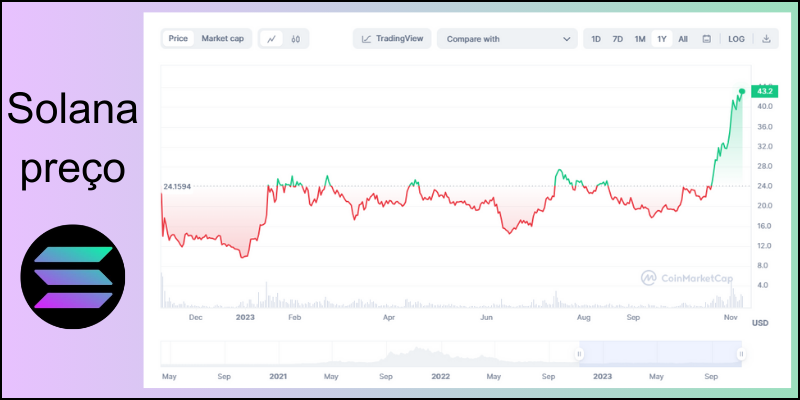The width and height of the screenshot is (800, 400).
Task: Show the All time range
Action: (683, 39)
